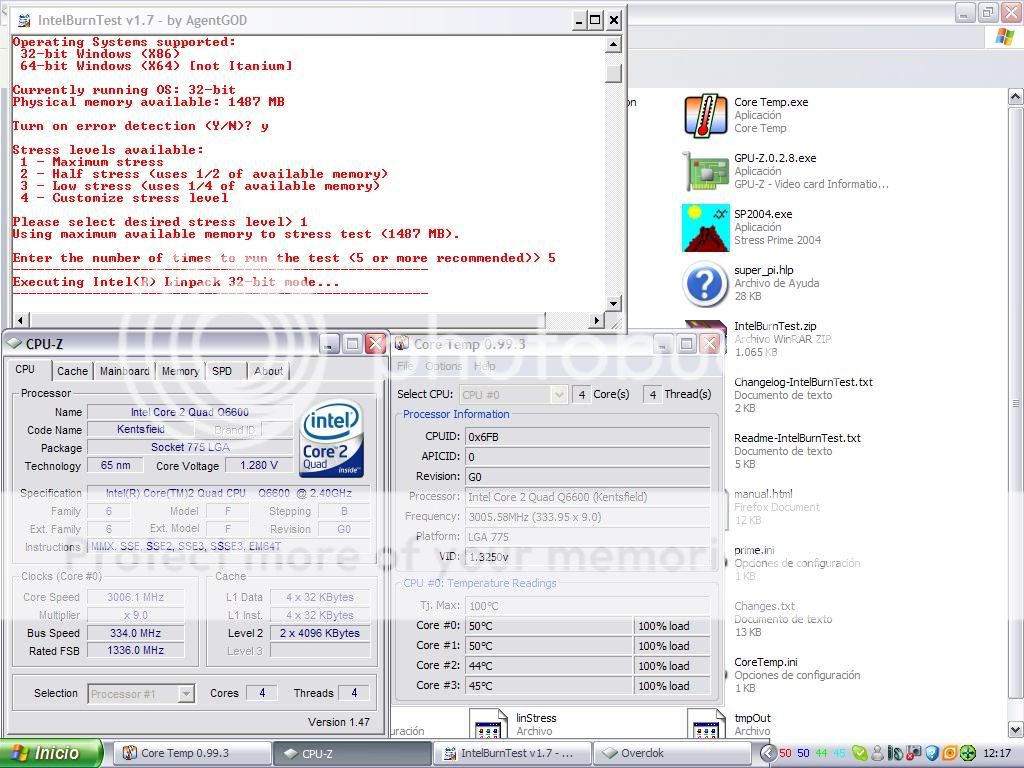
Task: Click the Rated FSB value 1336.0 MHz
Action: point(136,650)
